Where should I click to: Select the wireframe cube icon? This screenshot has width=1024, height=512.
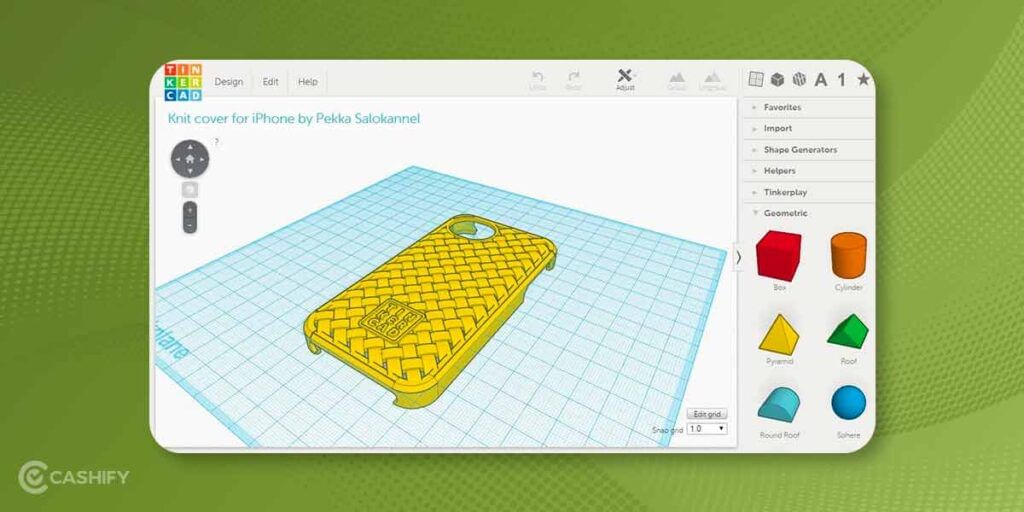[799, 80]
